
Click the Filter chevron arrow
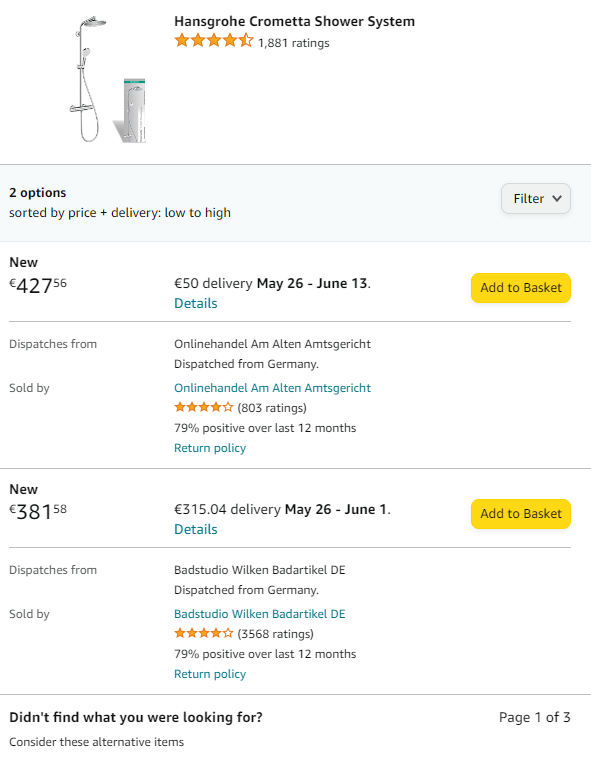[x=557, y=198]
